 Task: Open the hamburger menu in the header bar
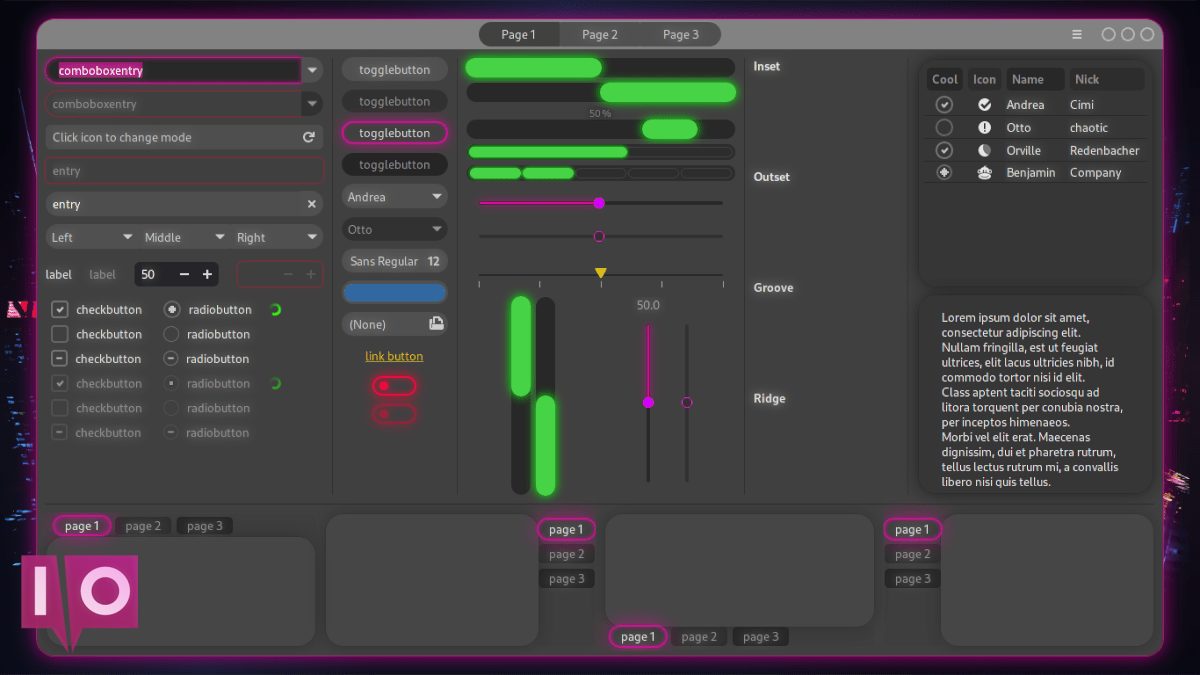(1077, 34)
